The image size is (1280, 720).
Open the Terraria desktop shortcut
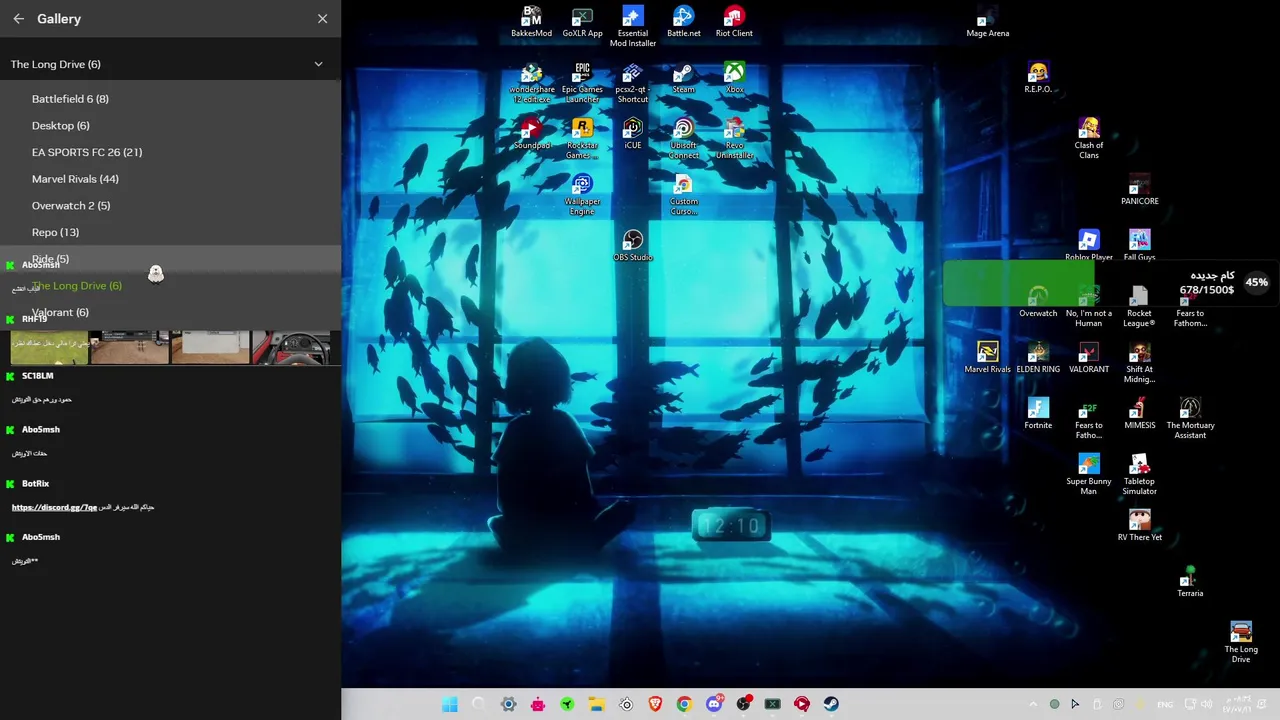tap(1190, 582)
